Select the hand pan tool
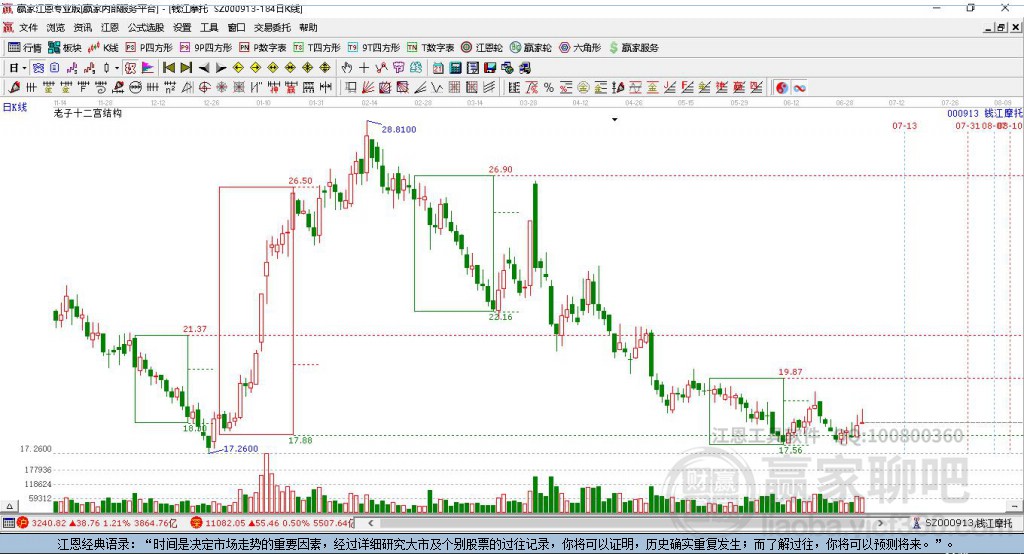 tap(347, 68)
